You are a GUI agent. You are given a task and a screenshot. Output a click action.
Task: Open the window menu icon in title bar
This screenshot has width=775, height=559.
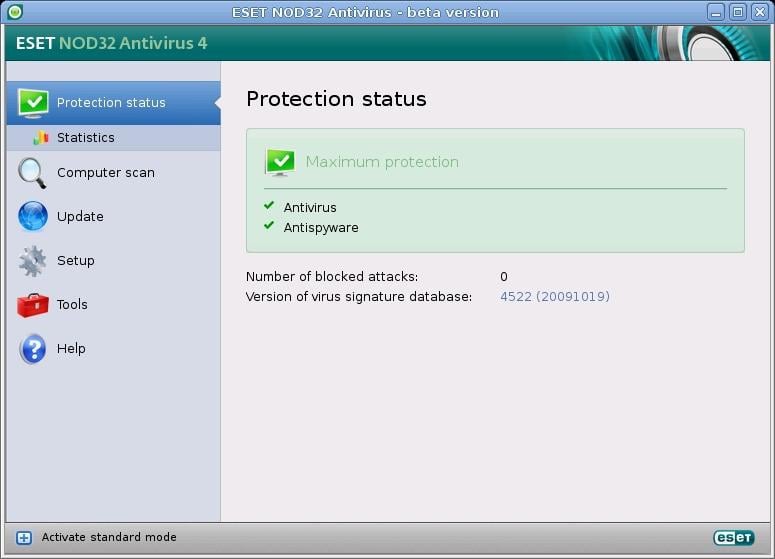15,12
